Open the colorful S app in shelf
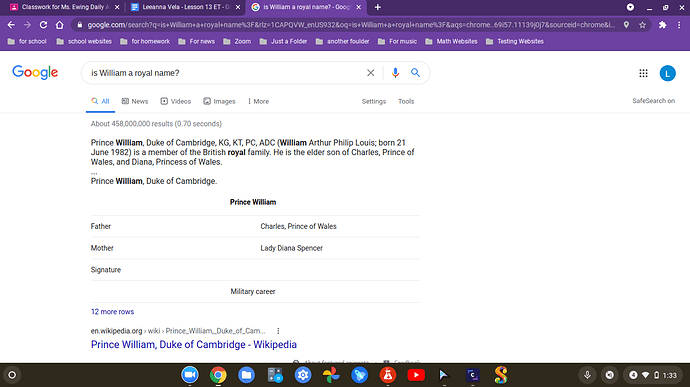Image resolution: width=690 pixels, height=387 pixels. click(501, 375)
